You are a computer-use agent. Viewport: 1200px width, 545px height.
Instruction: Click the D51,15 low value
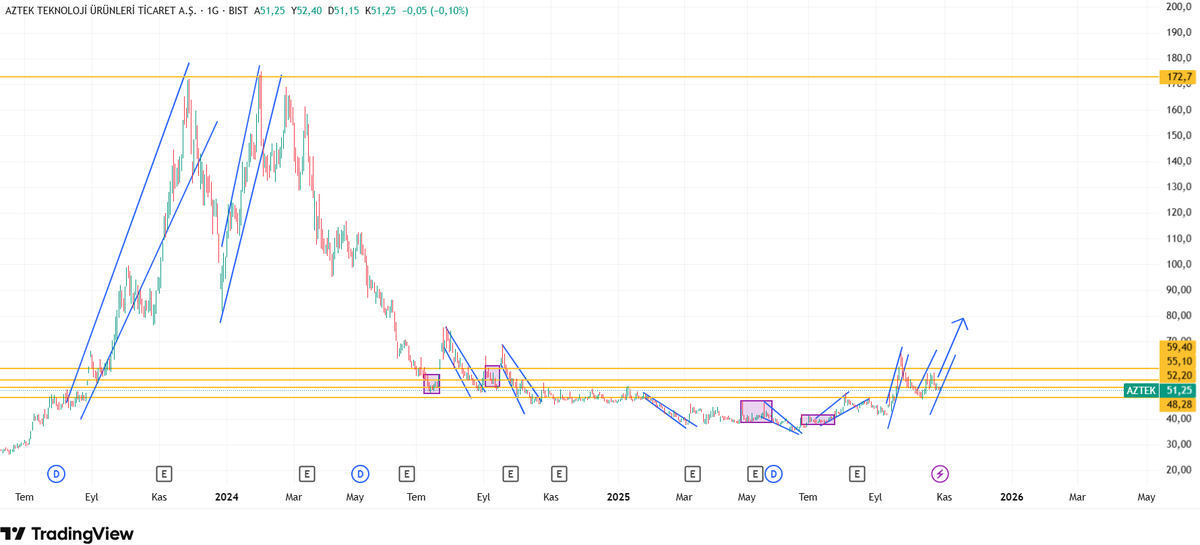[x=343, y=10]
